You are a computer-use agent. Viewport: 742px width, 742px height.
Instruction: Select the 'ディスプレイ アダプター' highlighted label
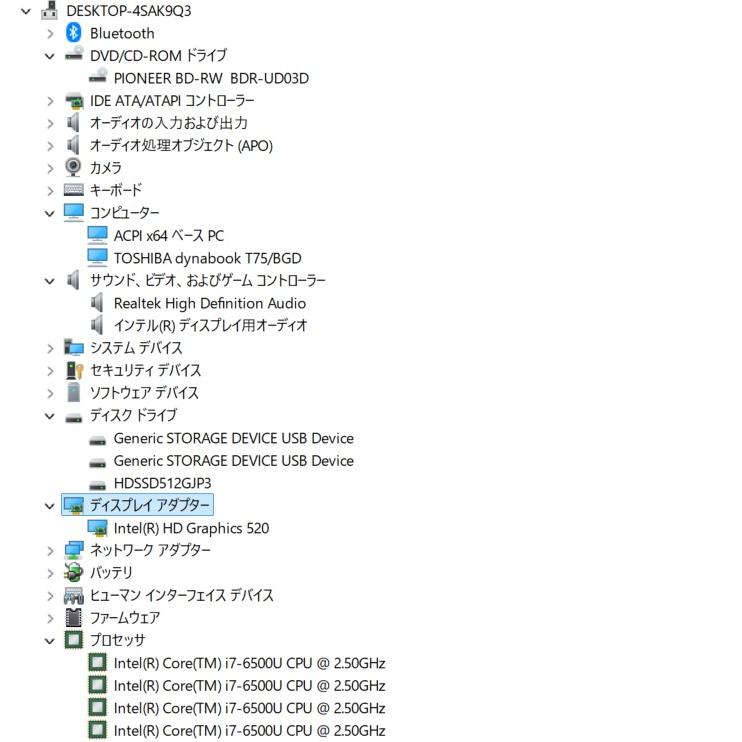click(x=150, y=505)
